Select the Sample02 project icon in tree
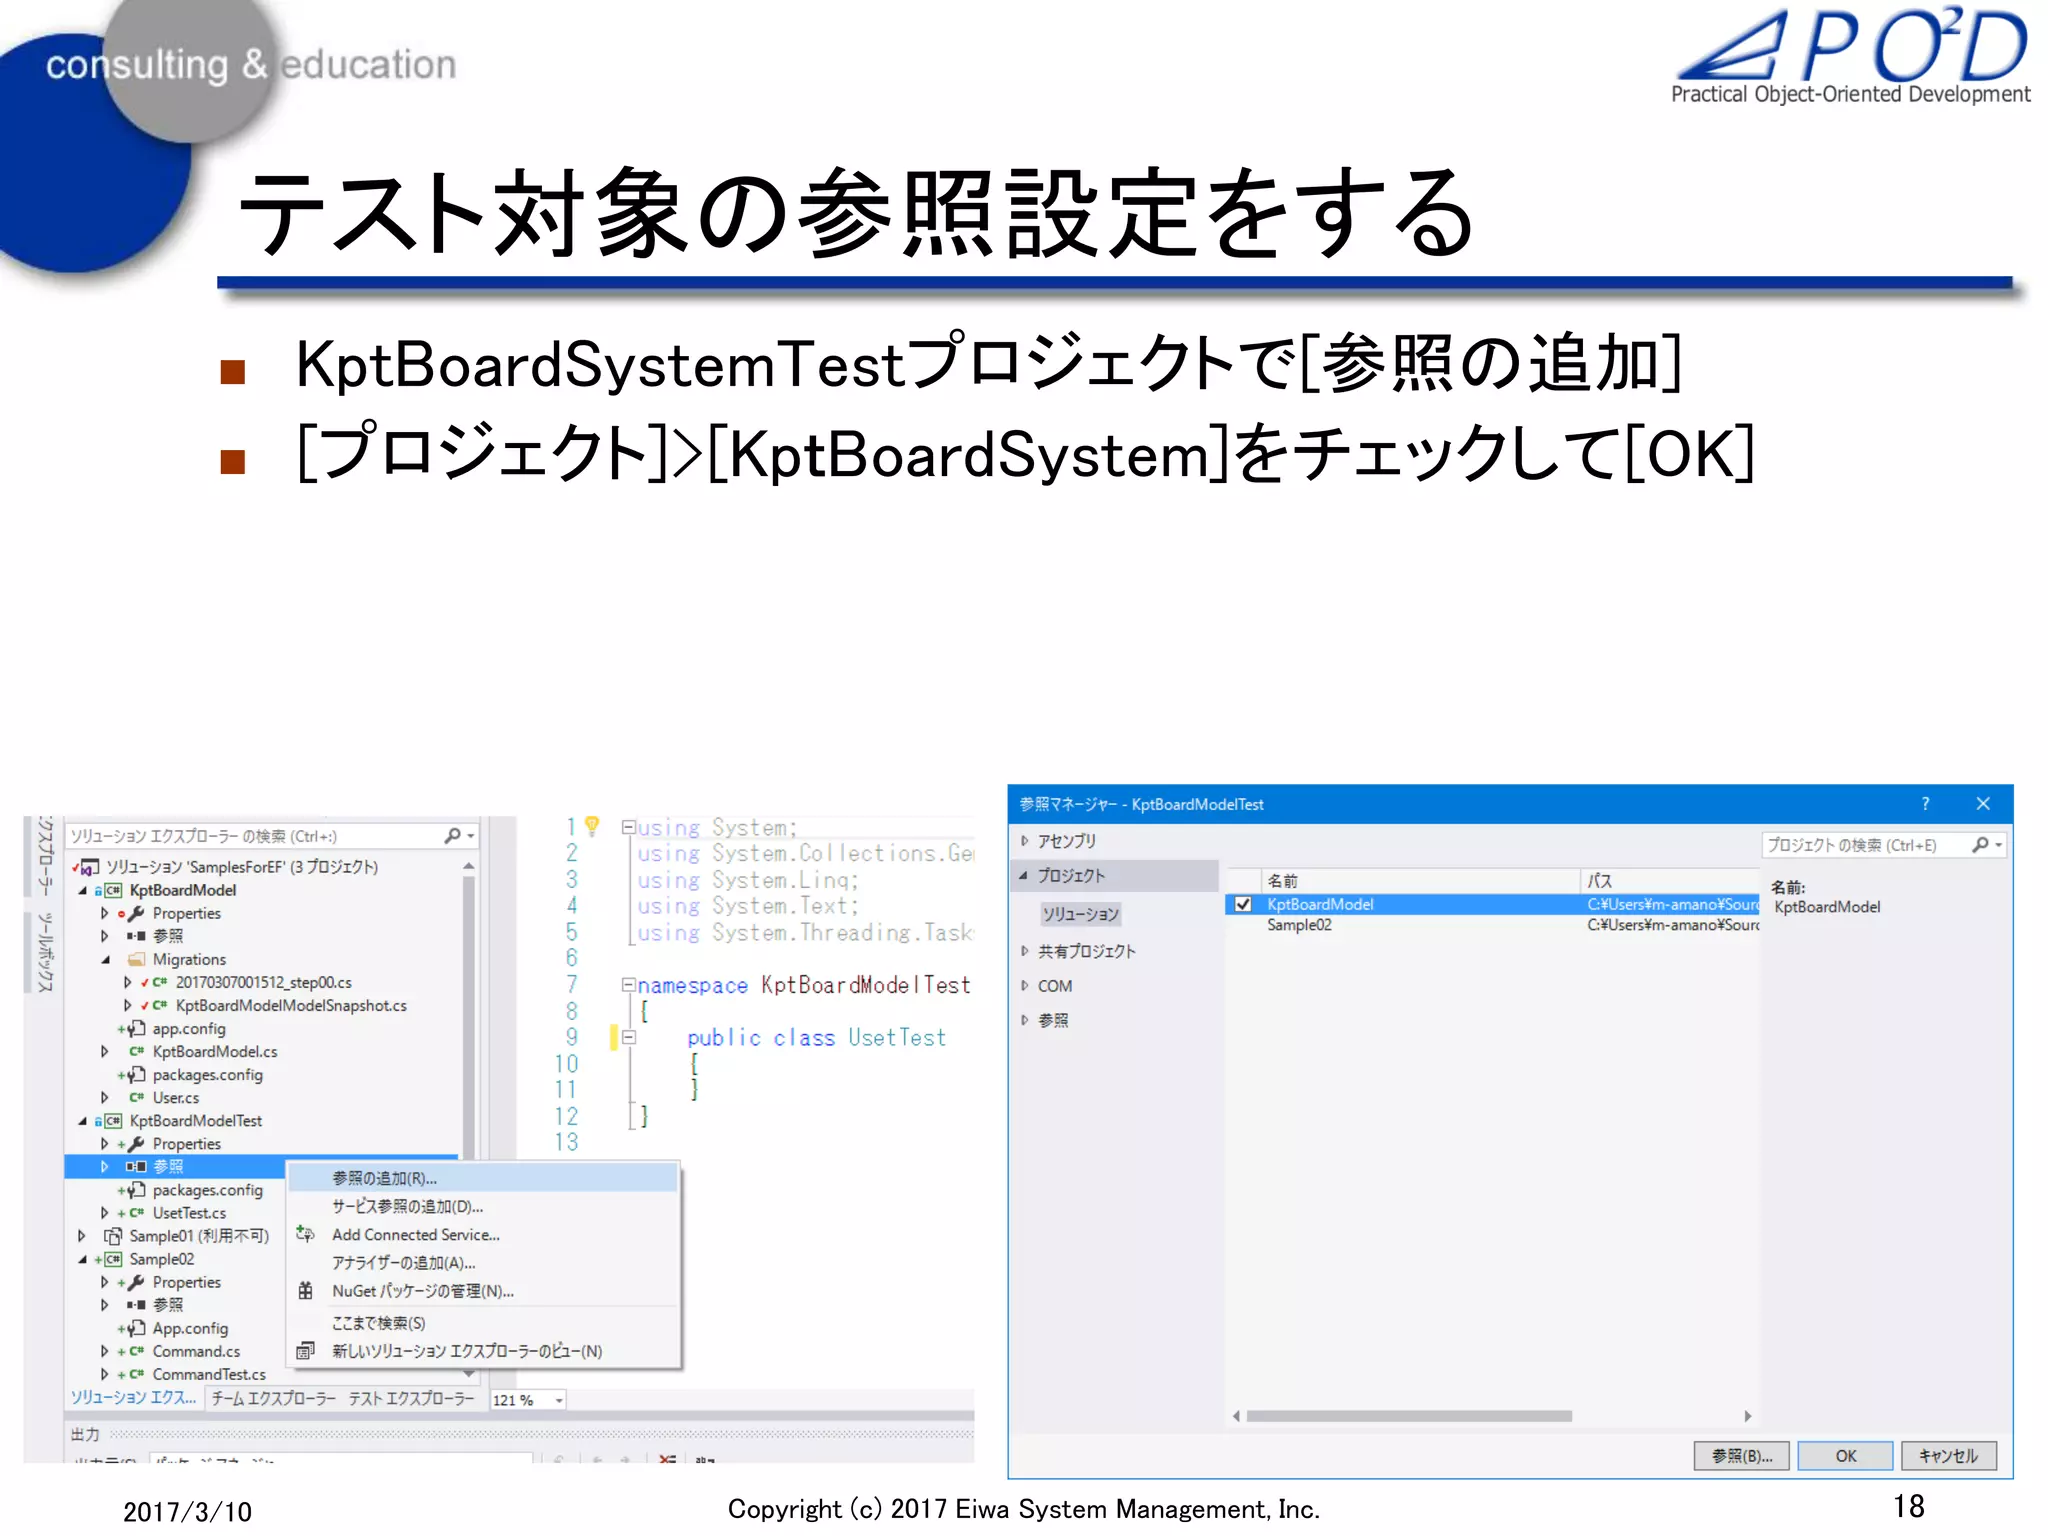 113,1259
